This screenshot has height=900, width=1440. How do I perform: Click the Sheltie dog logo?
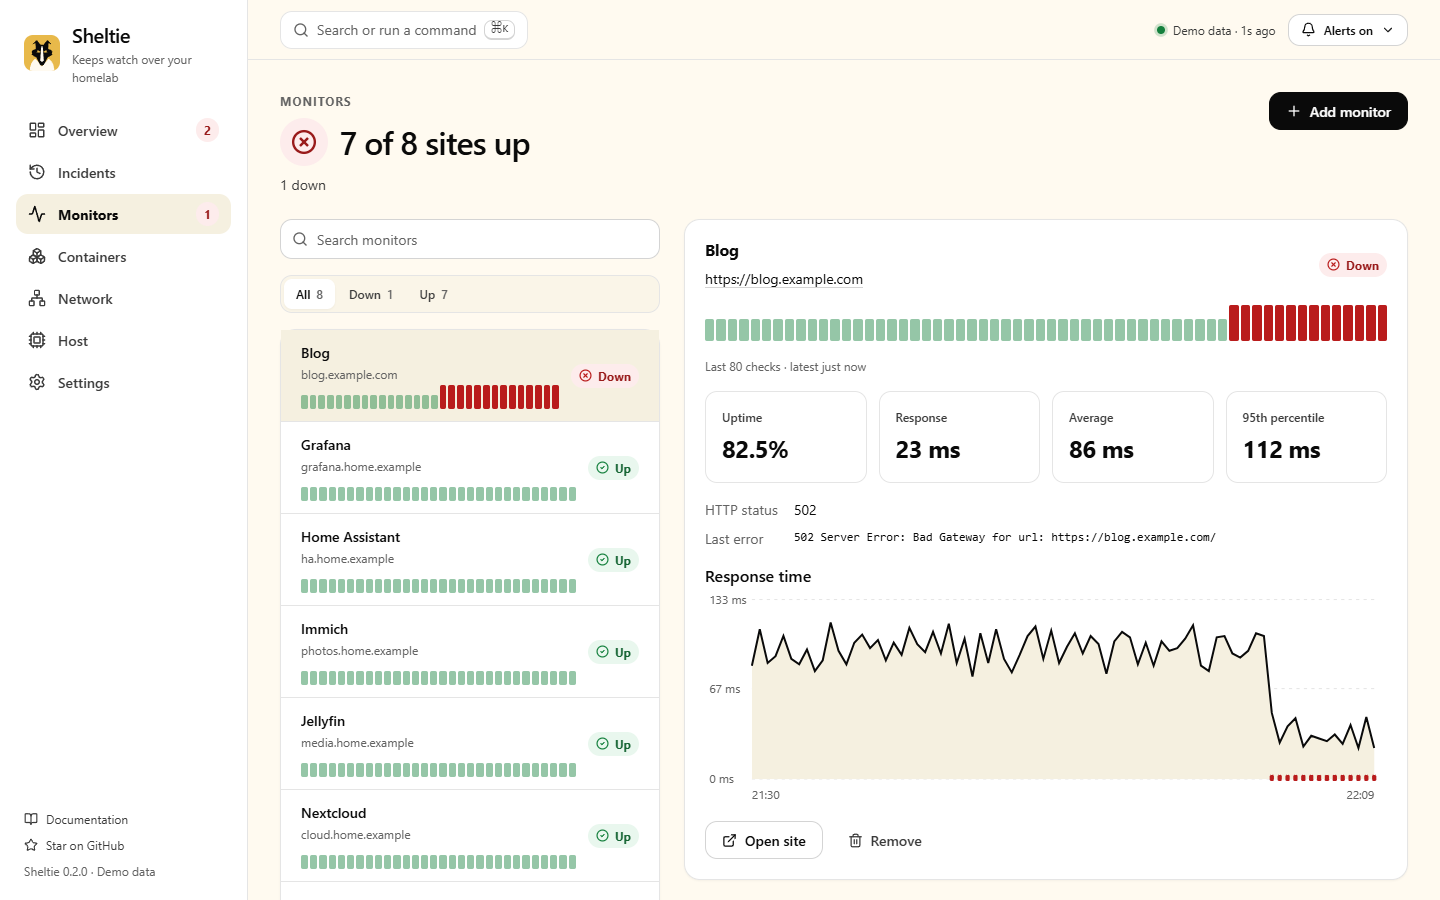(42, 53)
